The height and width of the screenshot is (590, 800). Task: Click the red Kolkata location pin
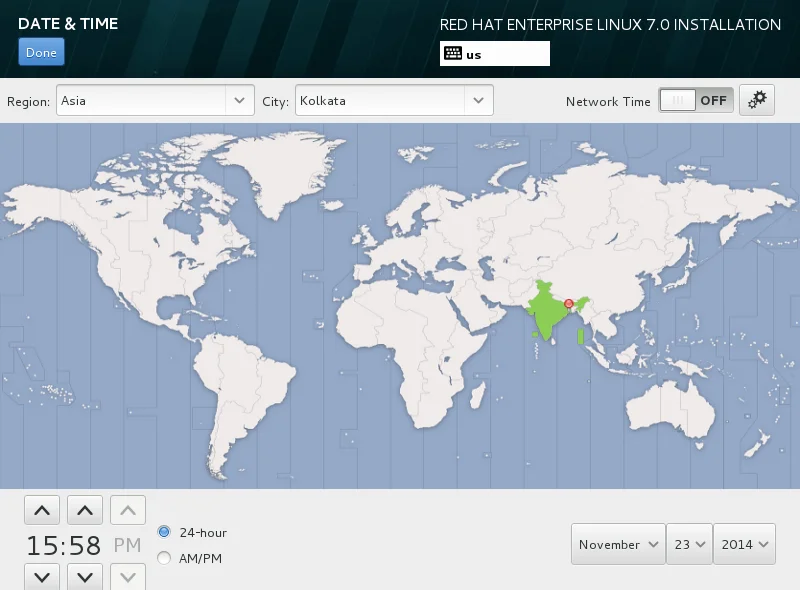(x=569, y=304)
